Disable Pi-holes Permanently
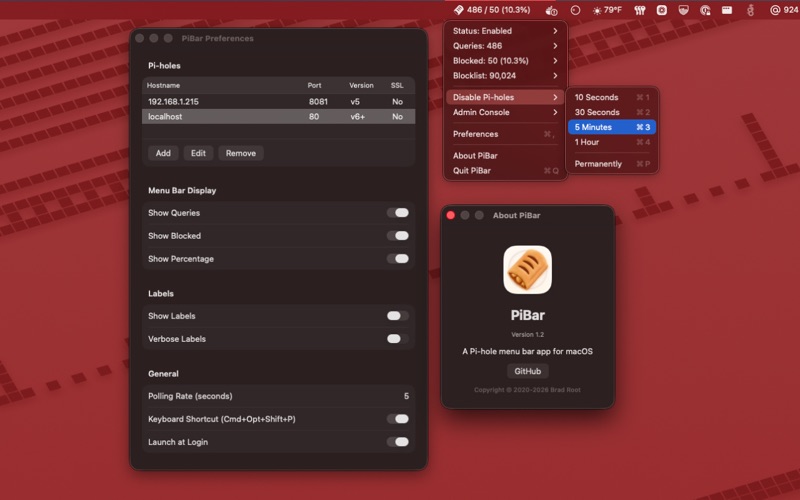Viewport: 800px width, 500px height. pos(612,164)
